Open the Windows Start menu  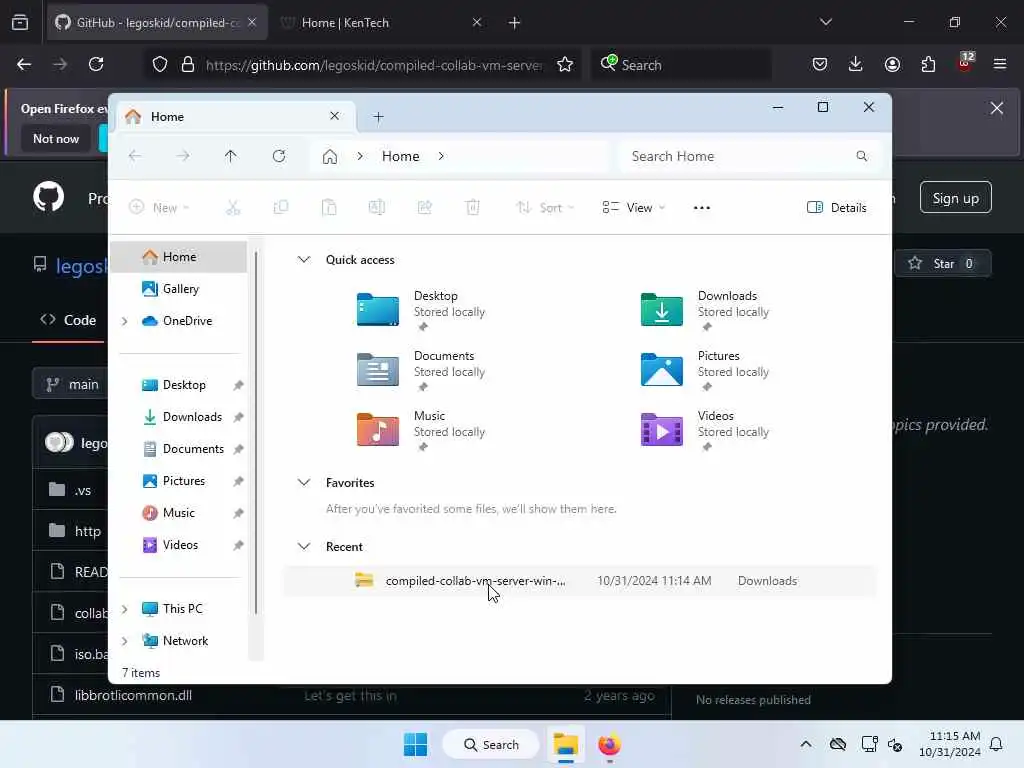[x=415, y=744]
